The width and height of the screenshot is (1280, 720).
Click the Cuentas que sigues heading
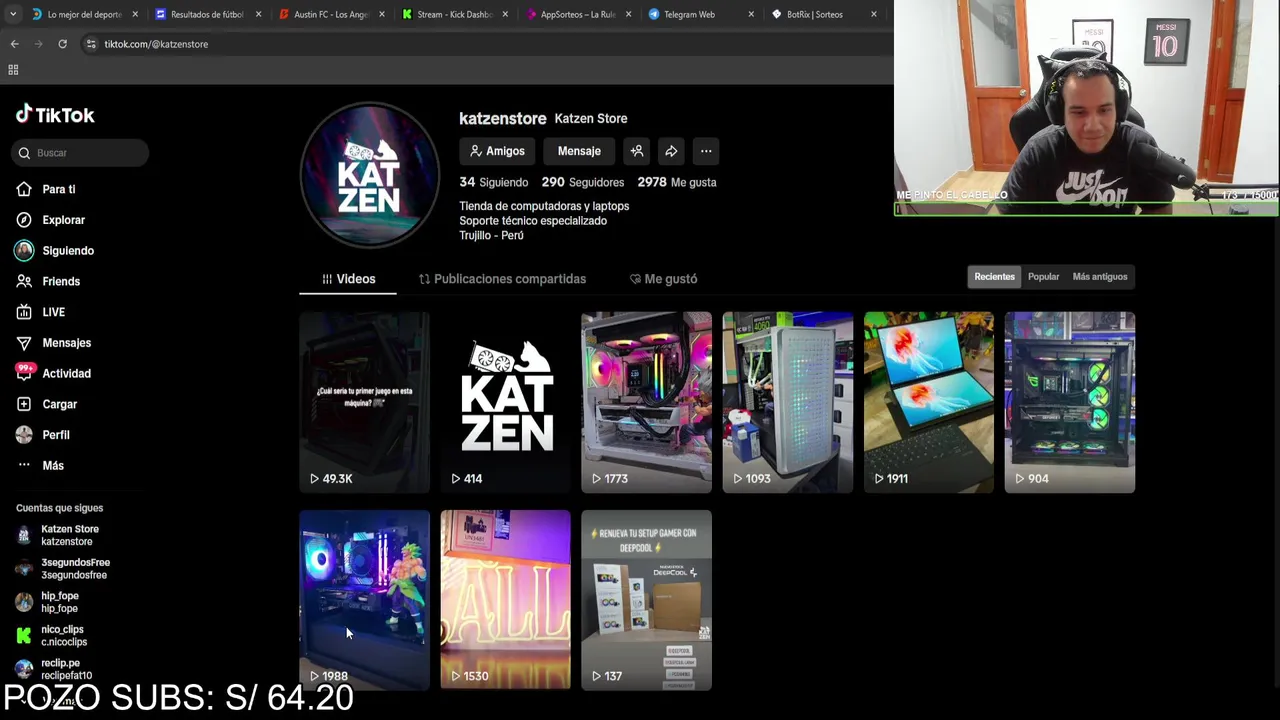click(59, 508)
